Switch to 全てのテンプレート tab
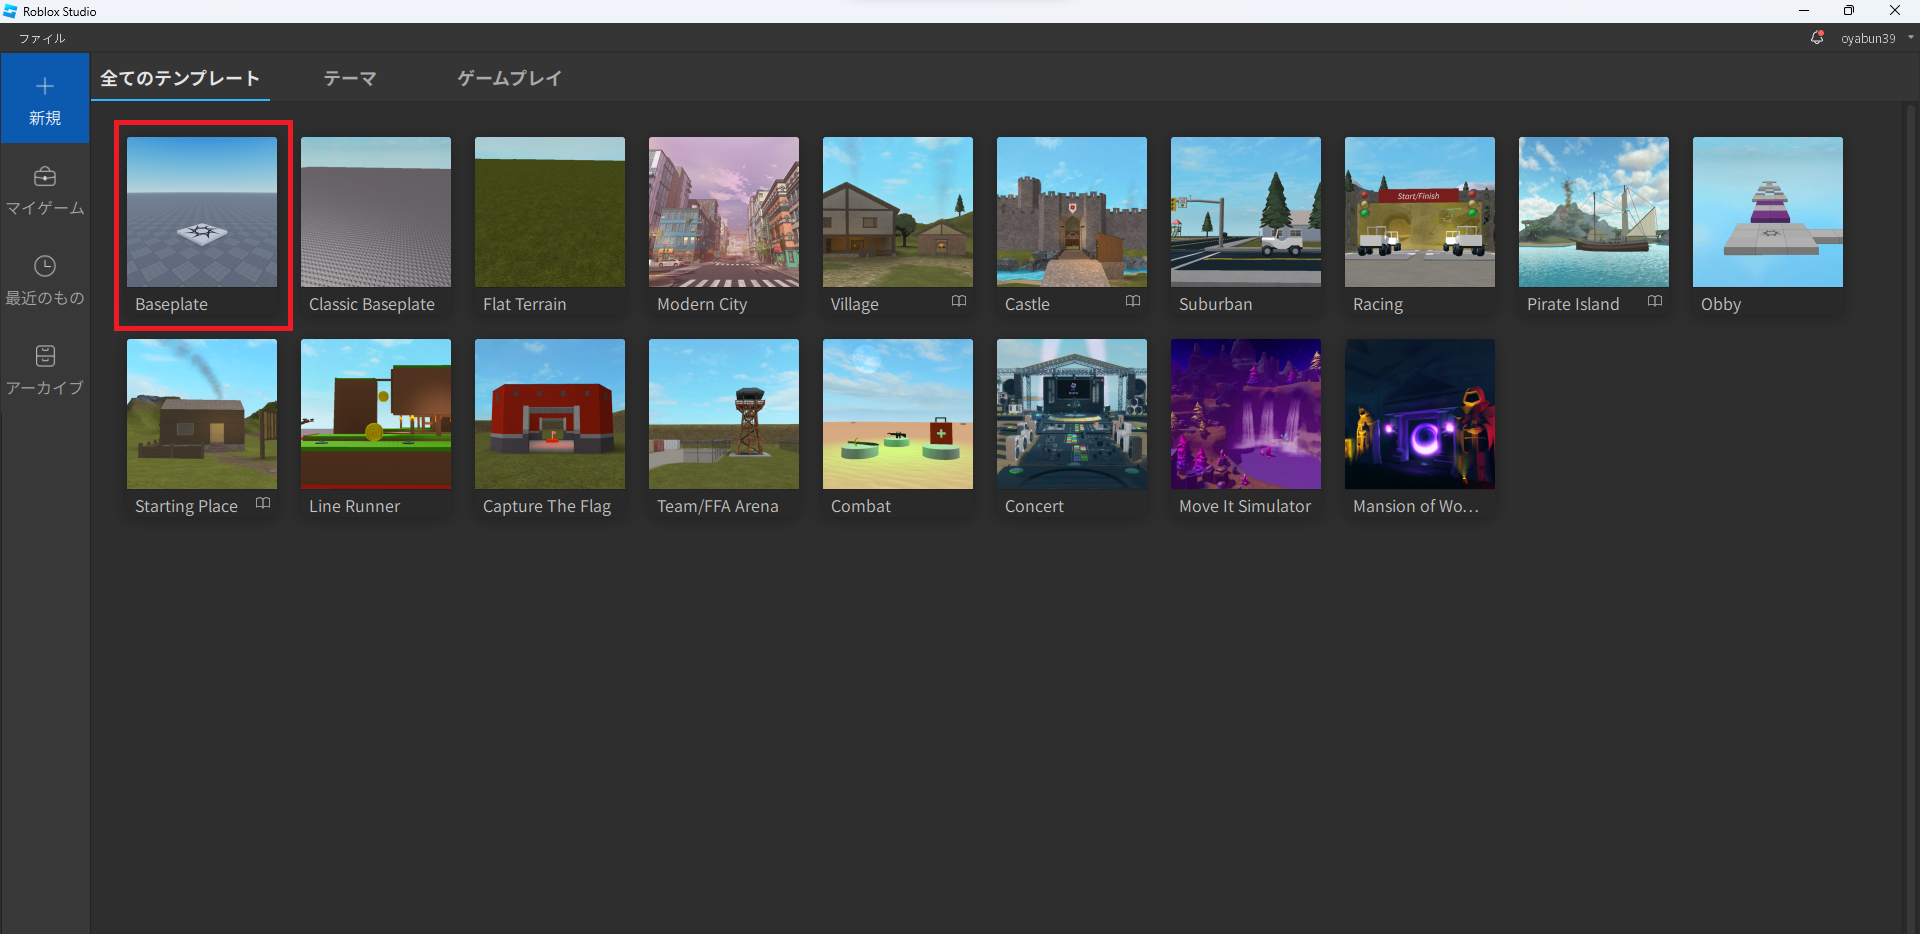The width and height of the screenshot is (1920, 934). [180, 78]
